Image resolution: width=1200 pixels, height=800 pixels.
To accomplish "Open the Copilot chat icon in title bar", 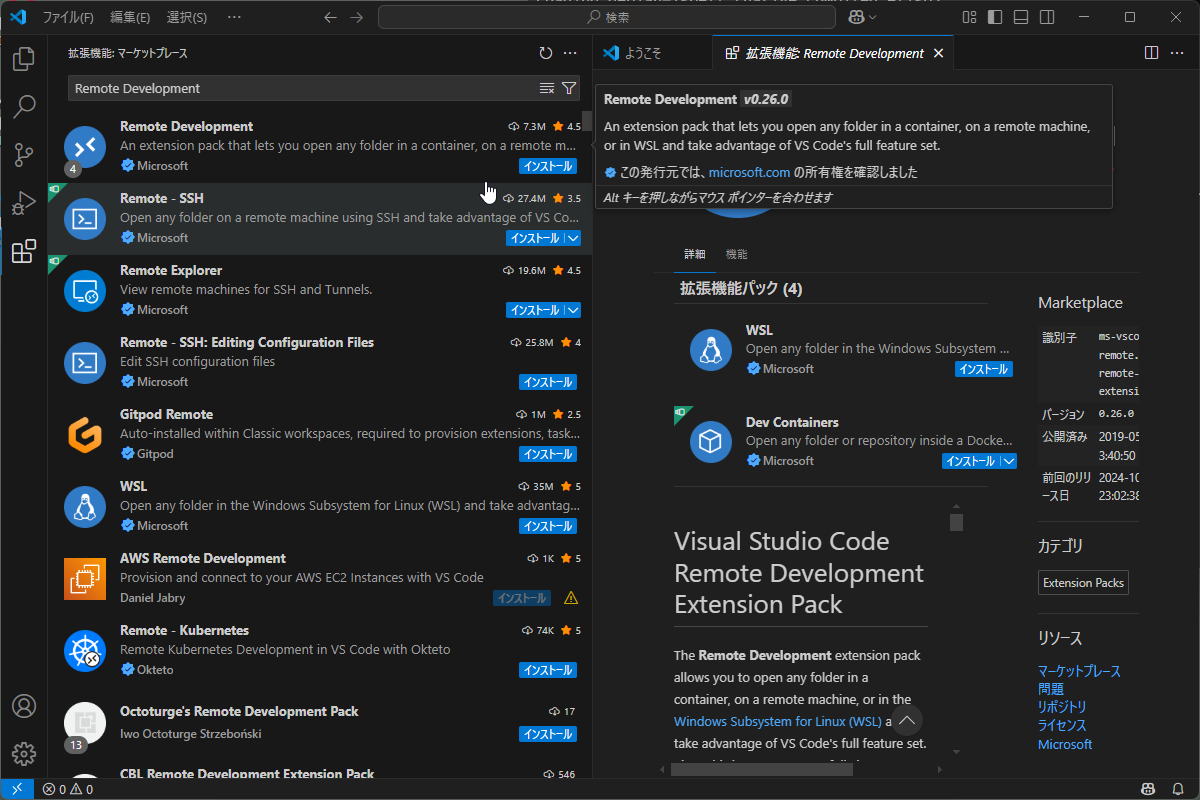I will coord(856,17).
